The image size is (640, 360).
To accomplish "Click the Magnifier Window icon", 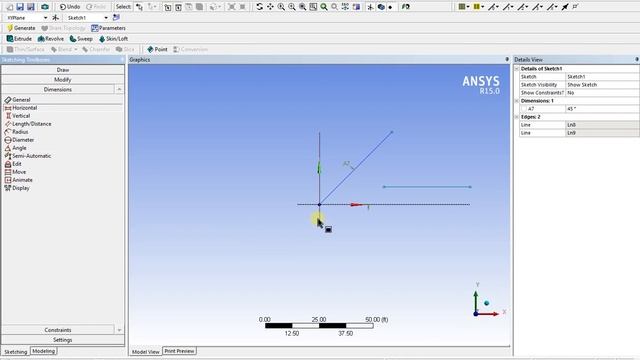I will pyautogui.click(x=313, y=7).
